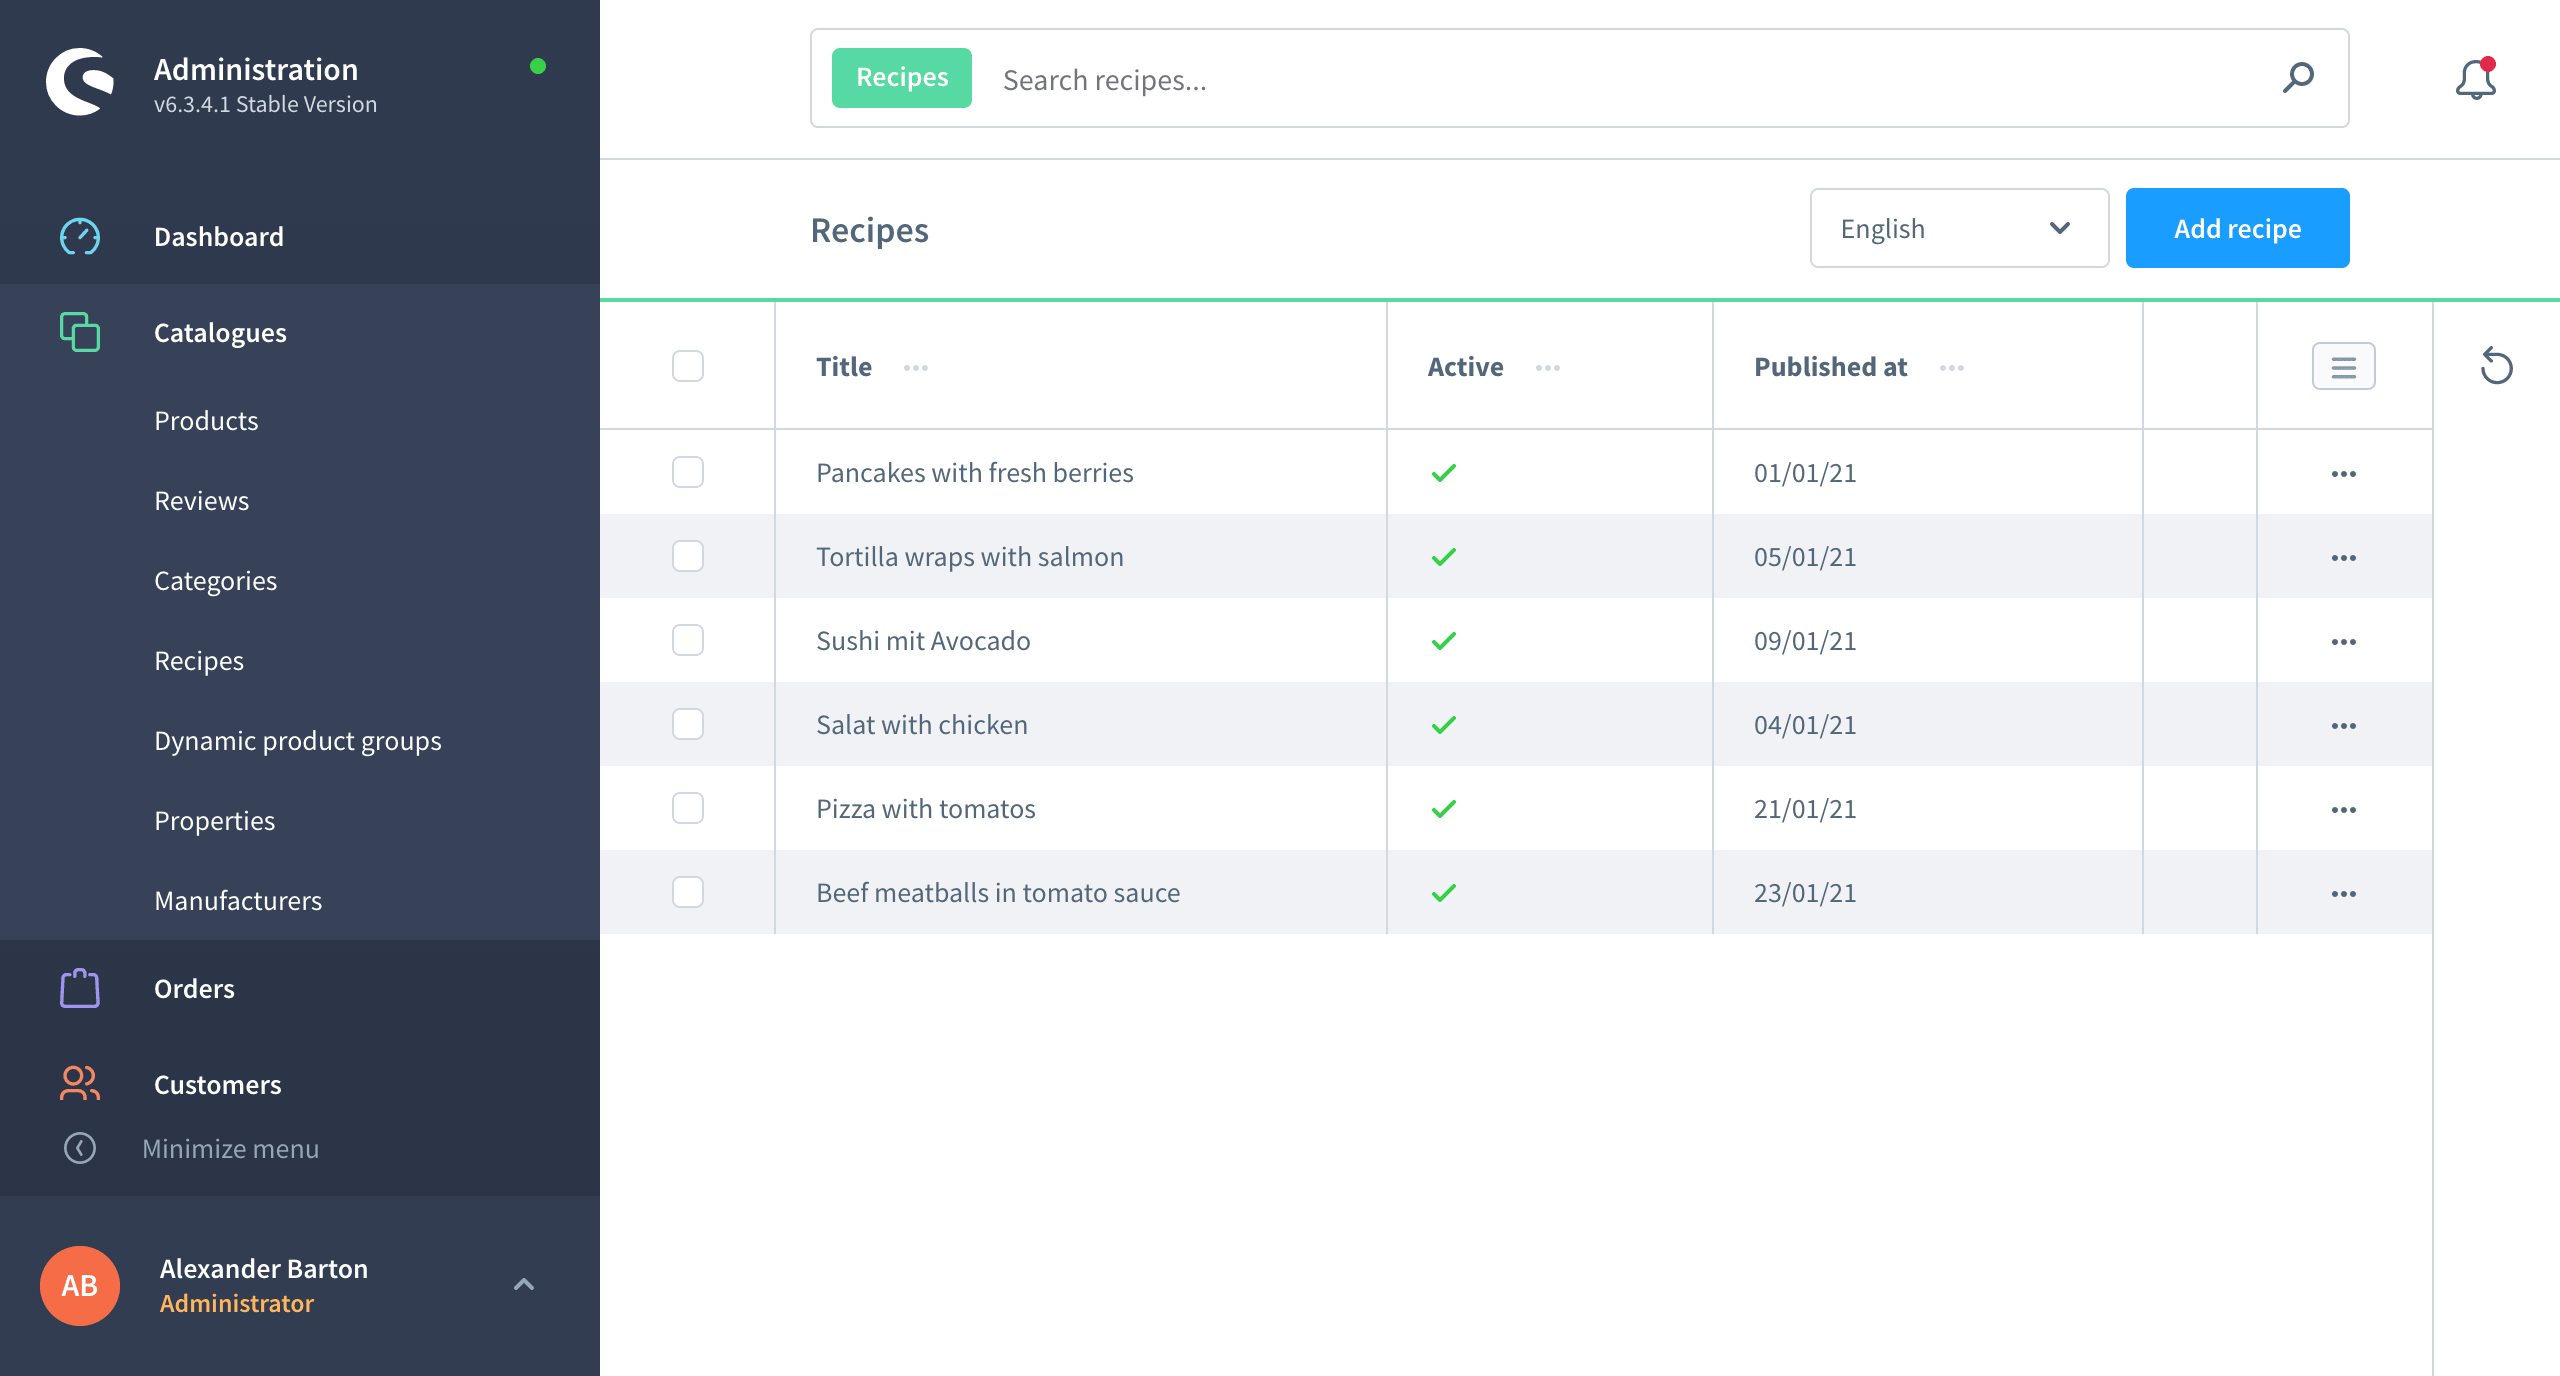This screenshot has width=2560, height=1376.
Task: Select checkbox for Pizza with tomatos
Action: pyautogui.click(x=688, y=808)
